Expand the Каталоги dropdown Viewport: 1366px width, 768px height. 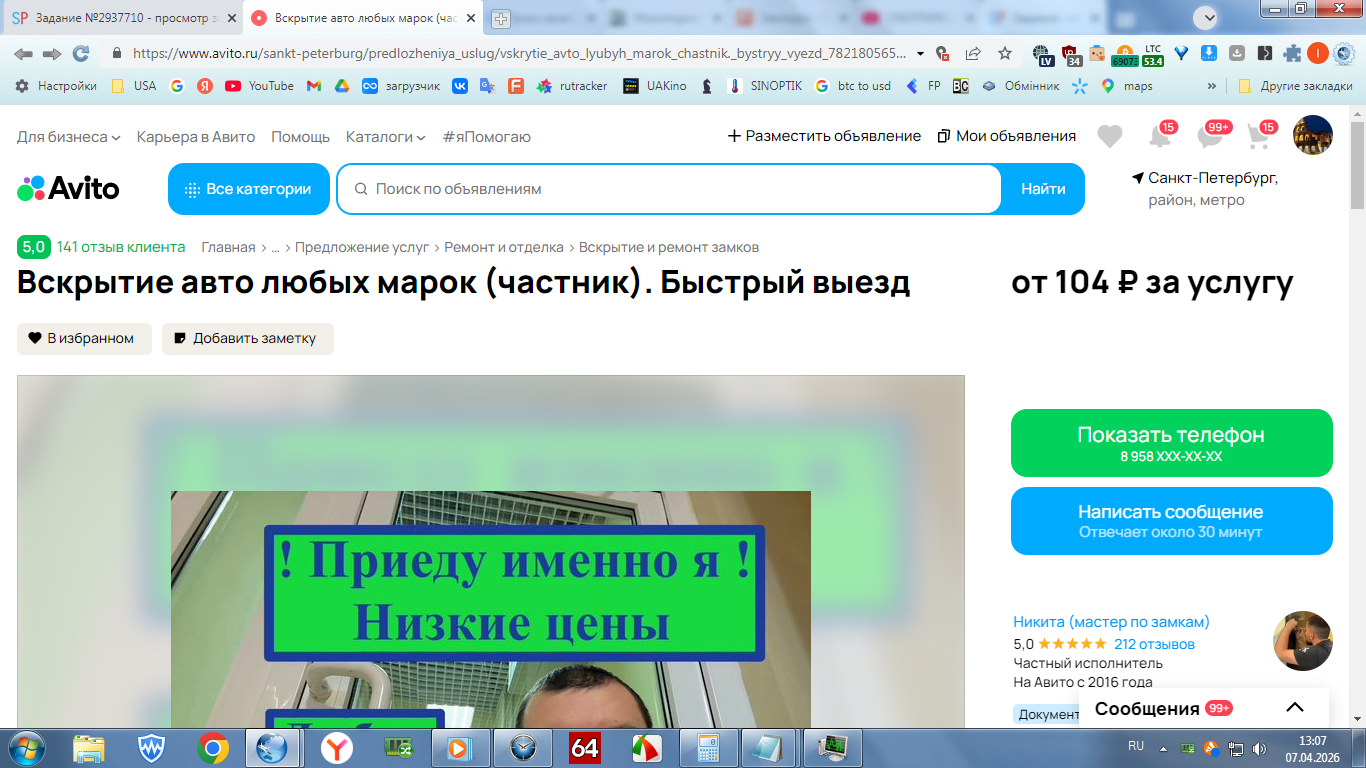(386, 136)
